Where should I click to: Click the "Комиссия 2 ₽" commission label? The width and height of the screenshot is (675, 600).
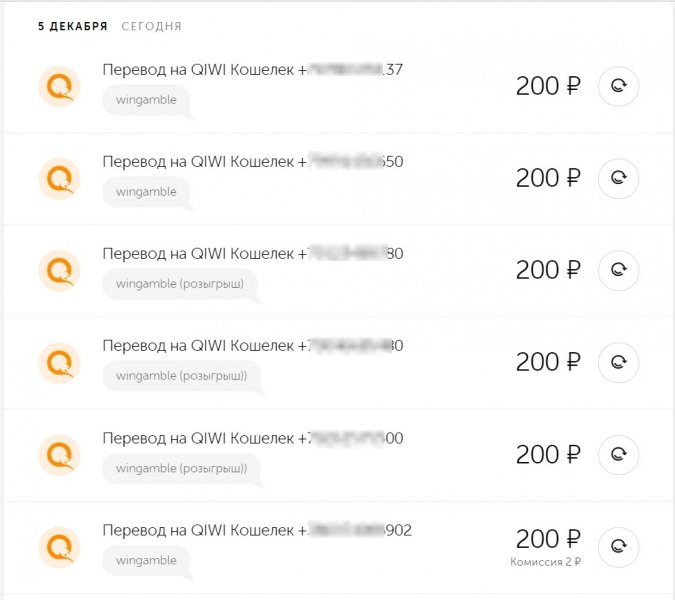pyautogui.click(x=545, y=562)
